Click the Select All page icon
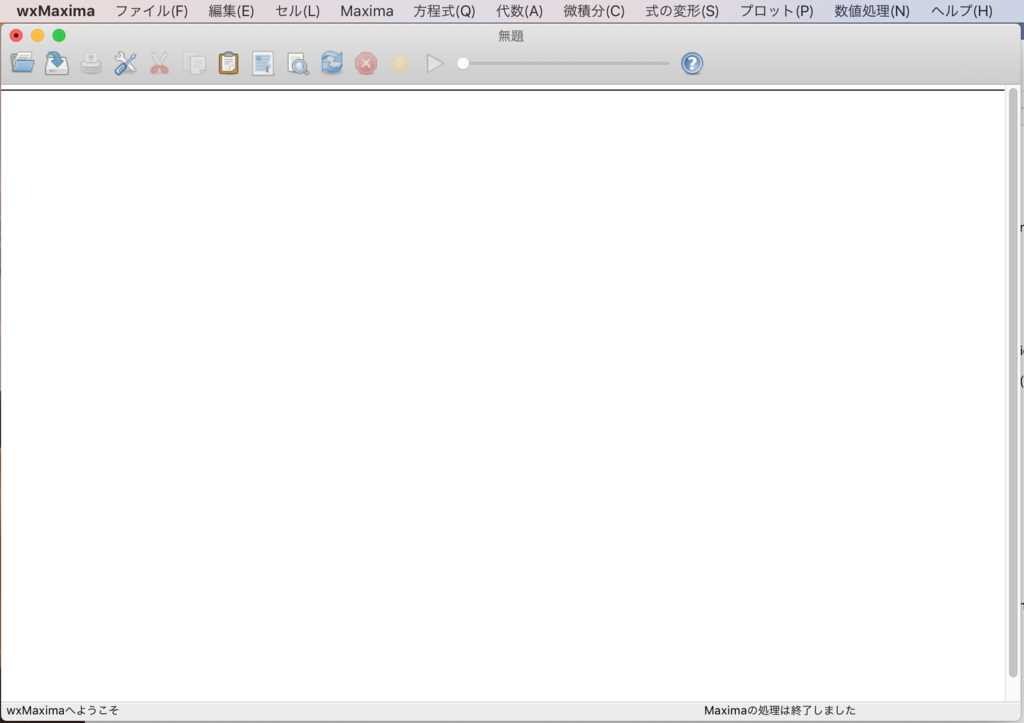 pyautogui.click(x=263, y=63)
